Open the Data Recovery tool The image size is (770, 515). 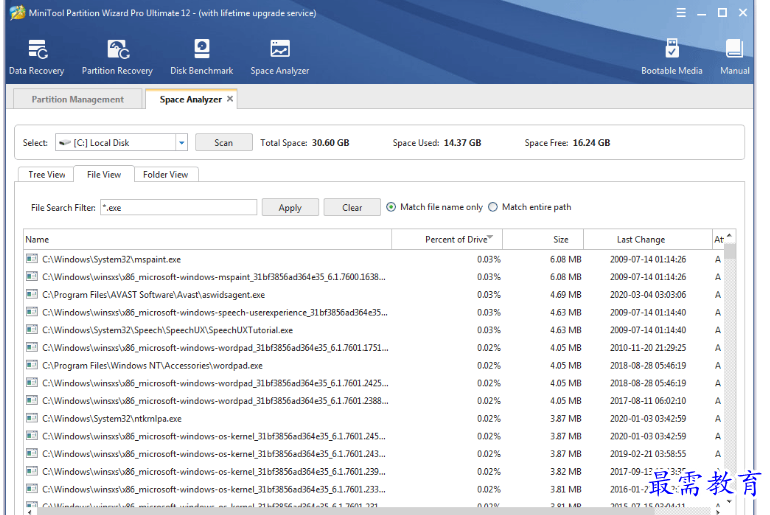pyautogui.click(x=37, y=57)
